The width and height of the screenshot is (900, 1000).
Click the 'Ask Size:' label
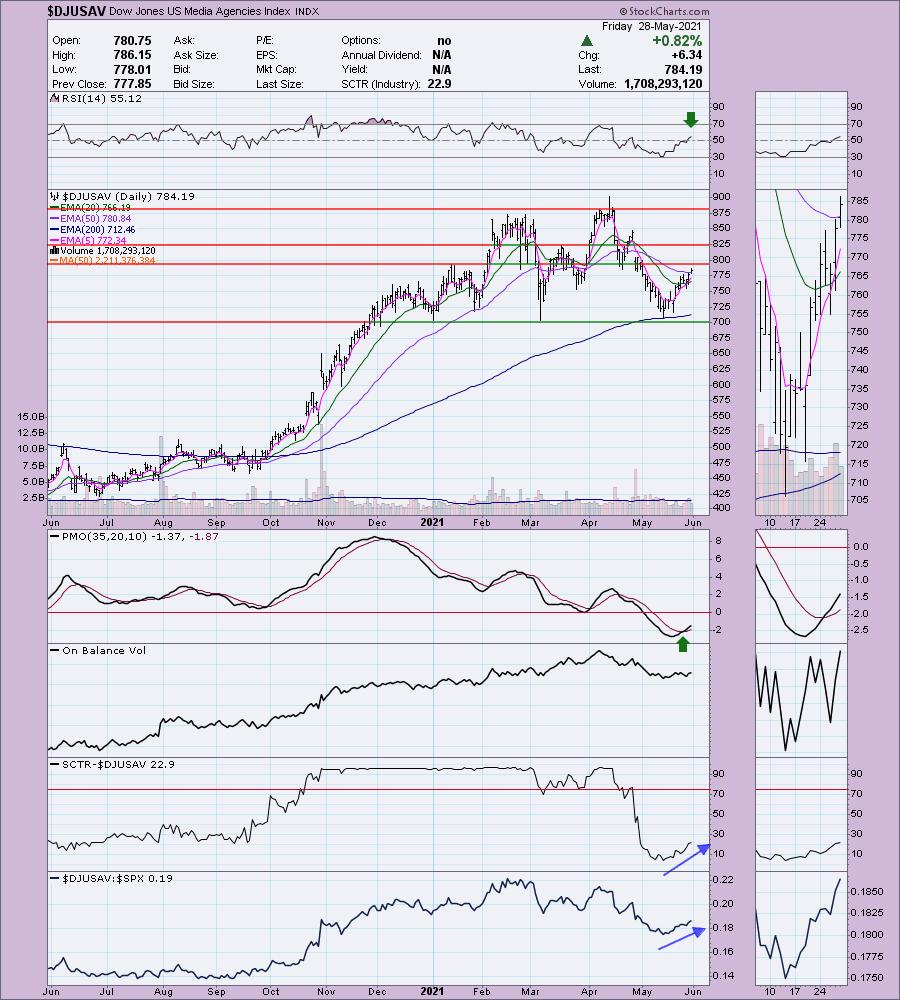(x=195, y=55)
